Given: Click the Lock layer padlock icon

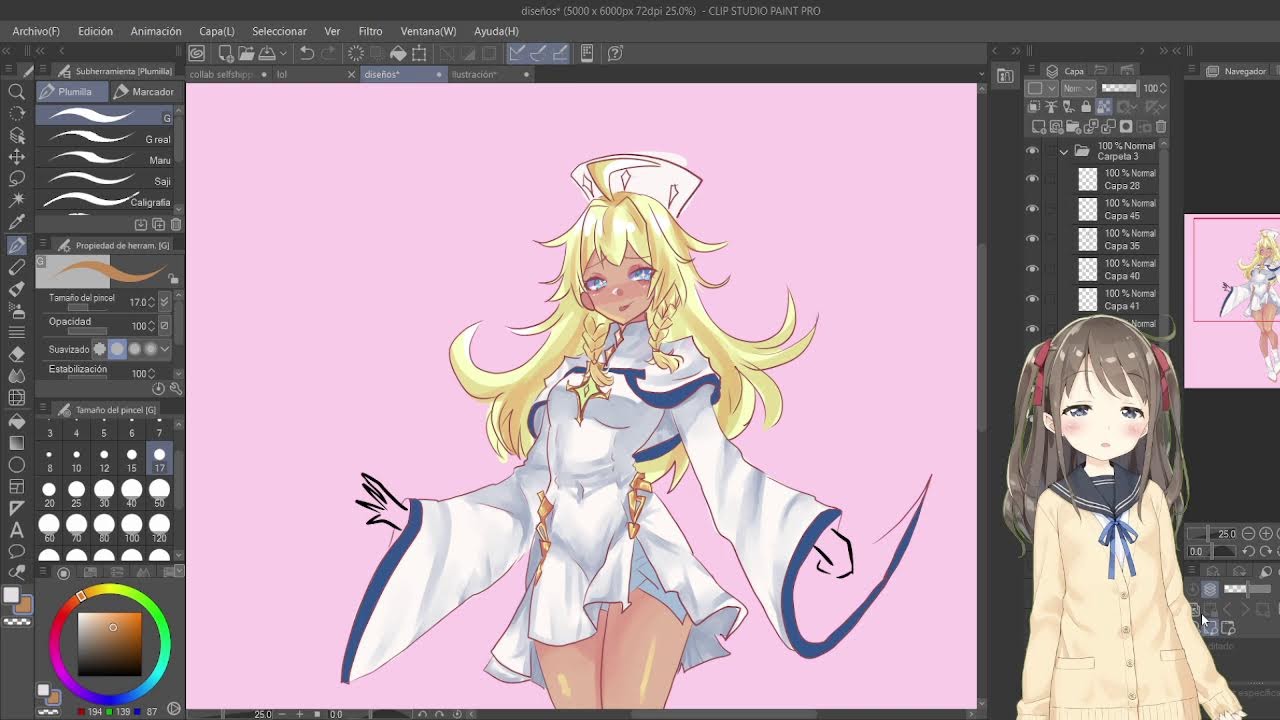Looking at the screenshot, I should pos(1086,107).
